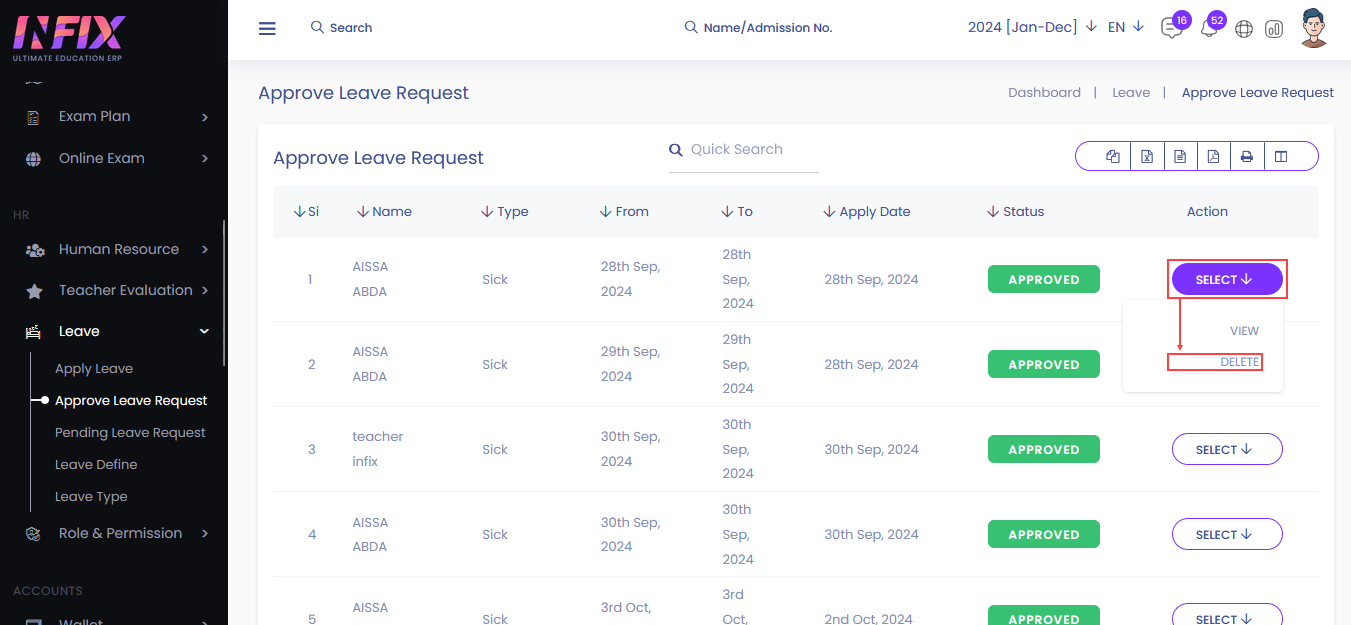Image resolution: width=1351 pixels, height=625 pixels.
Task: Click '29th Sep, 2024' From date cell
Action: [x=630, y=364]
